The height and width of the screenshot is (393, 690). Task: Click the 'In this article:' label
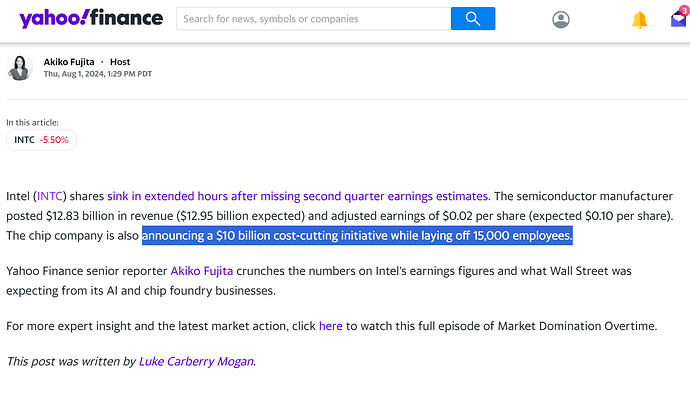32,122
